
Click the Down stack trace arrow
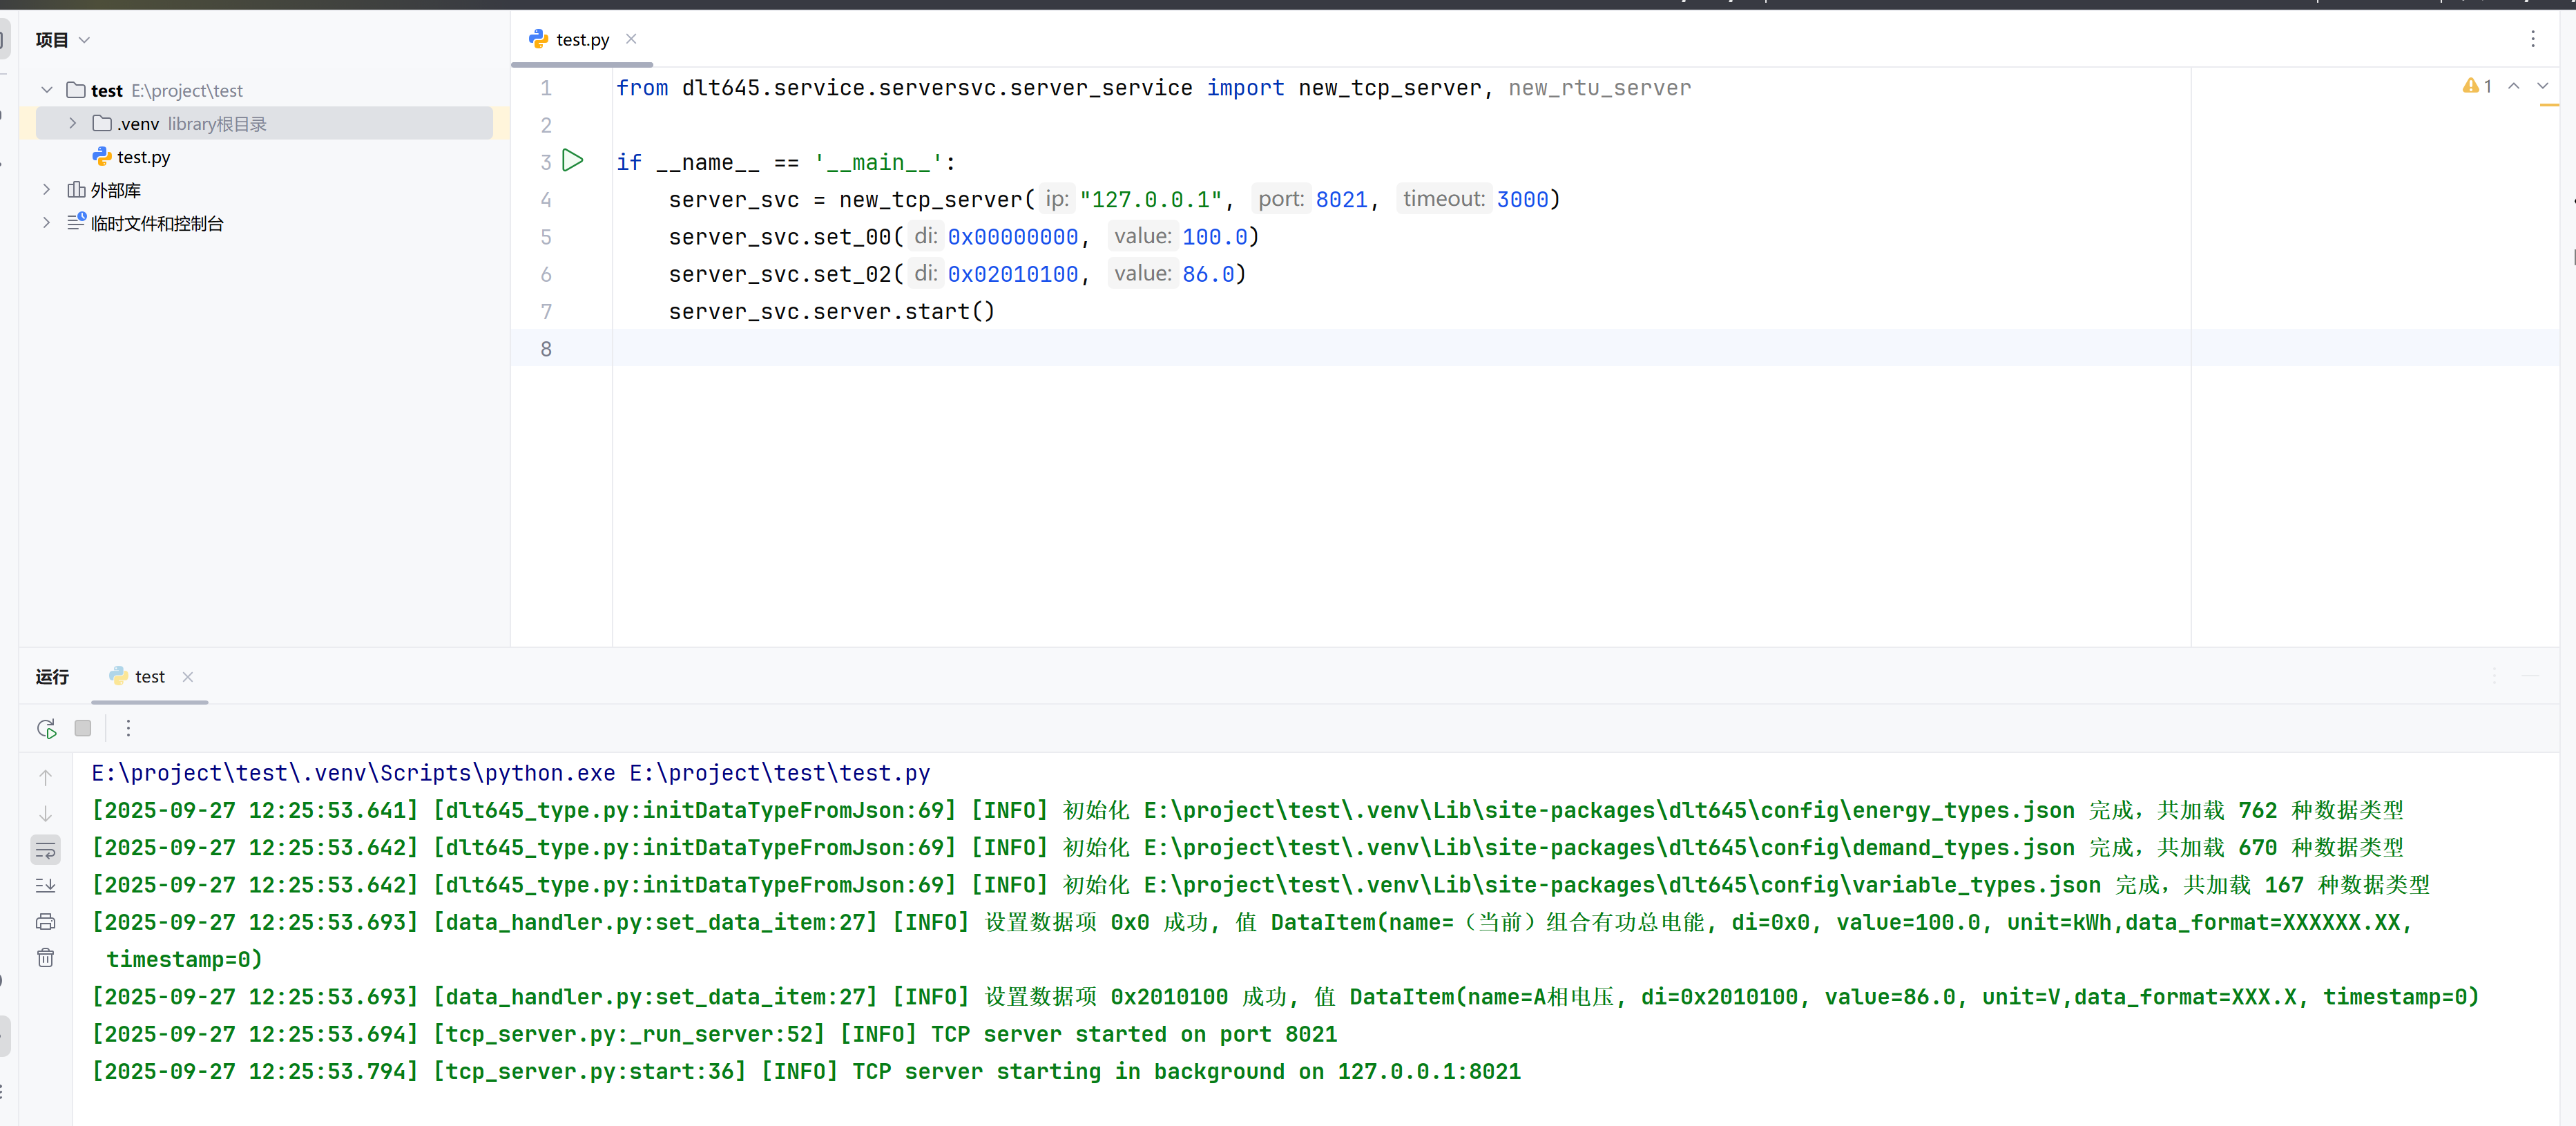[x=46, y=813]
